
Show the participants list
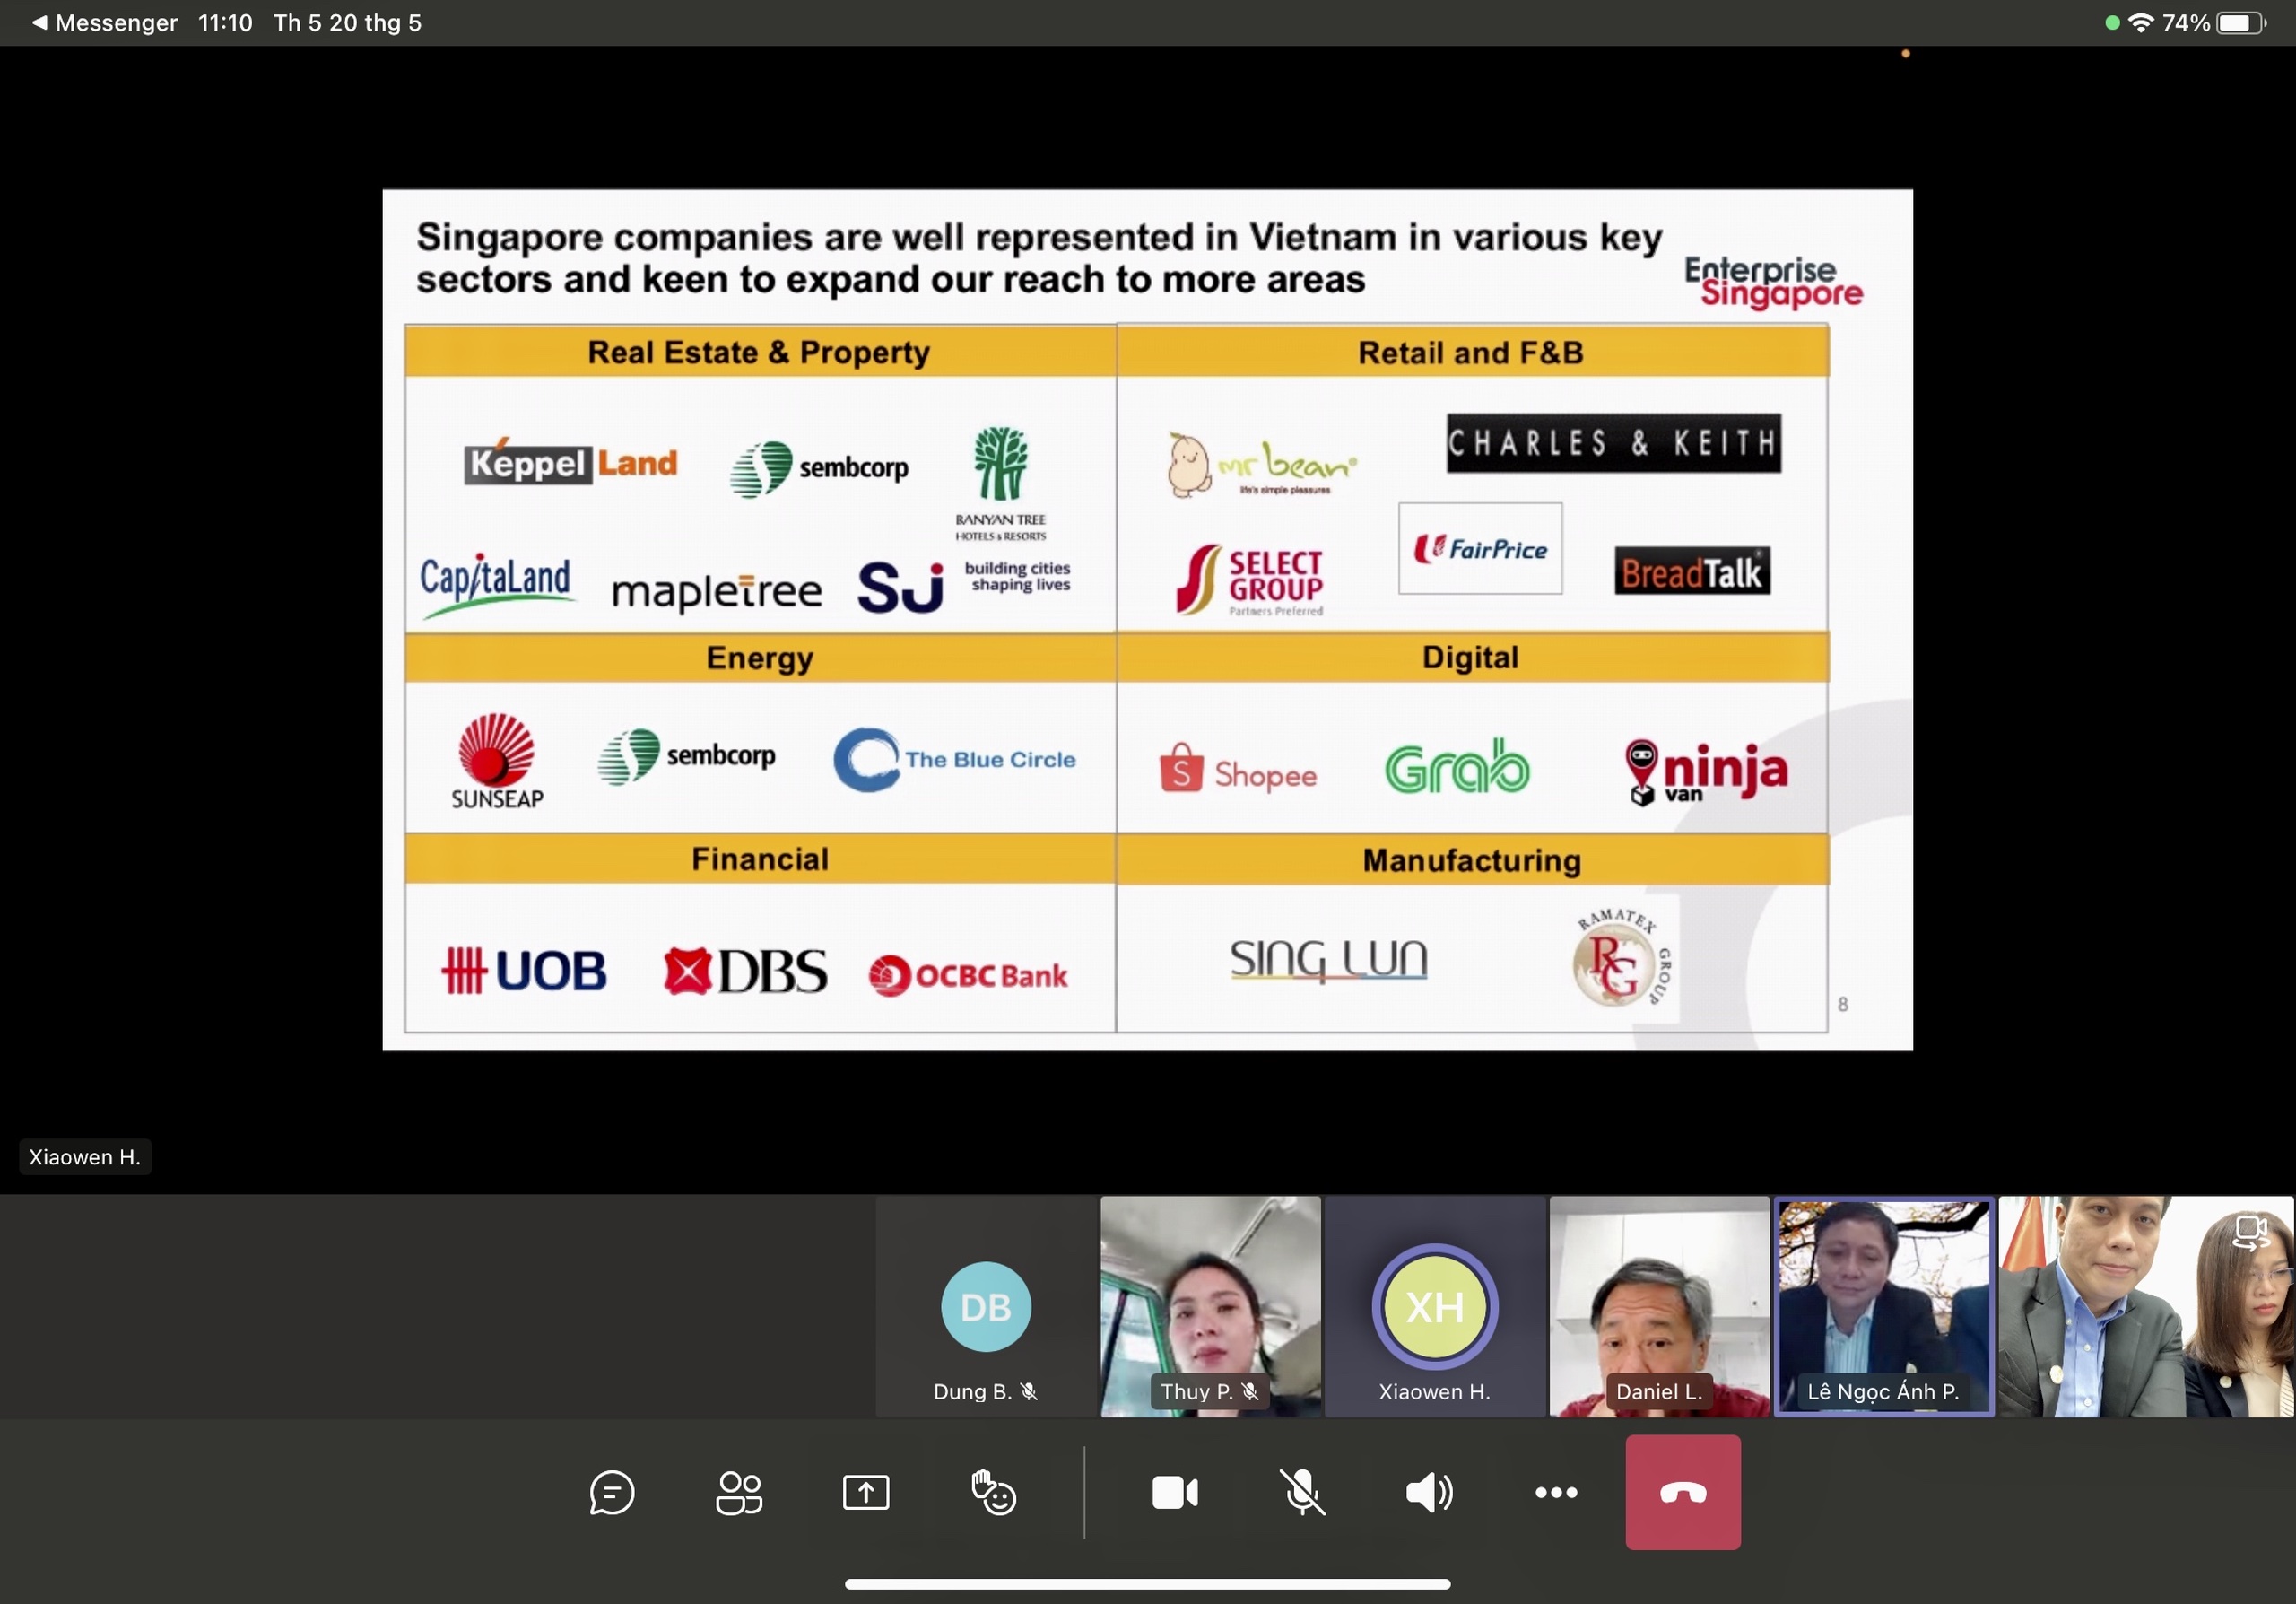739,1493
